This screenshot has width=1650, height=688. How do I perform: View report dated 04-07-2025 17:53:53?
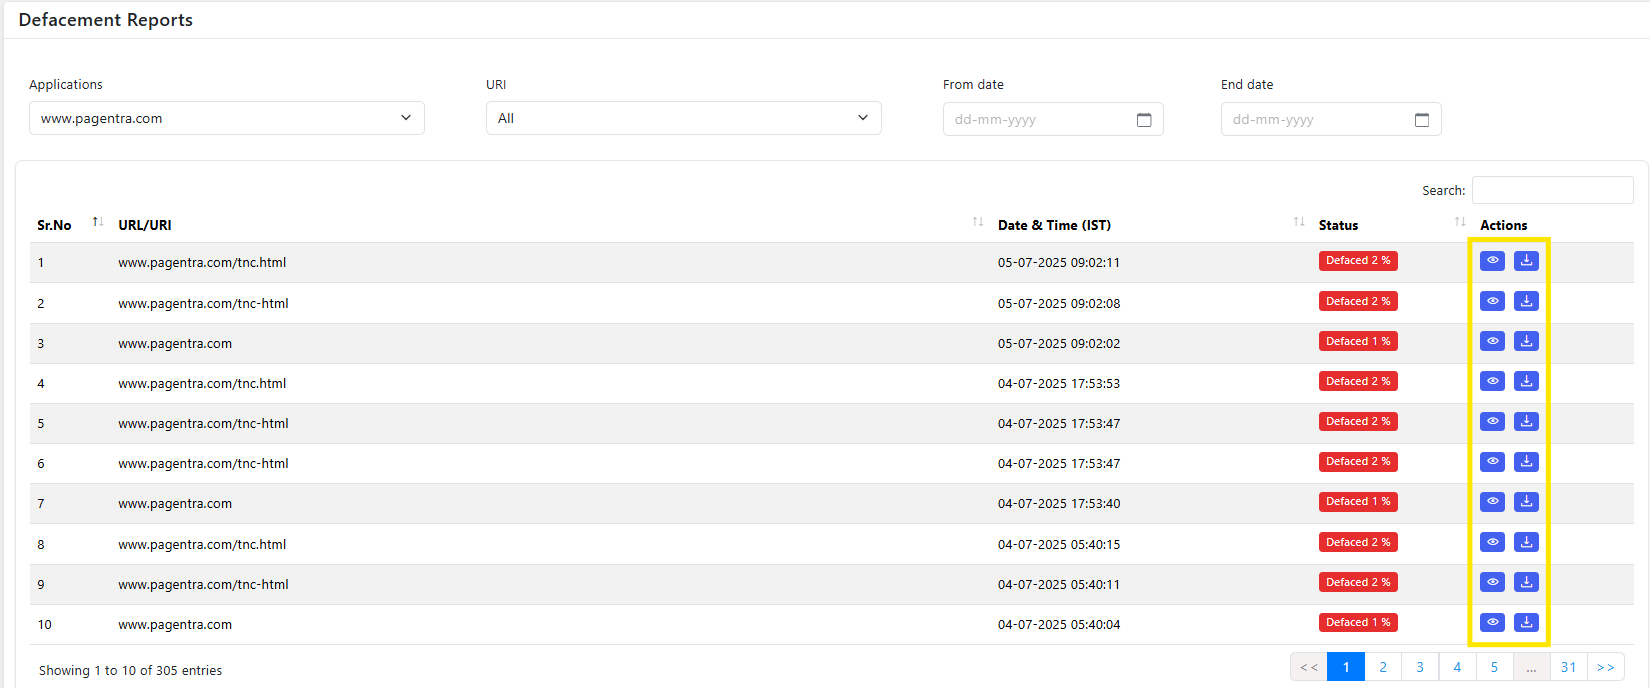pyautogui.click(x=1492, y=381)
